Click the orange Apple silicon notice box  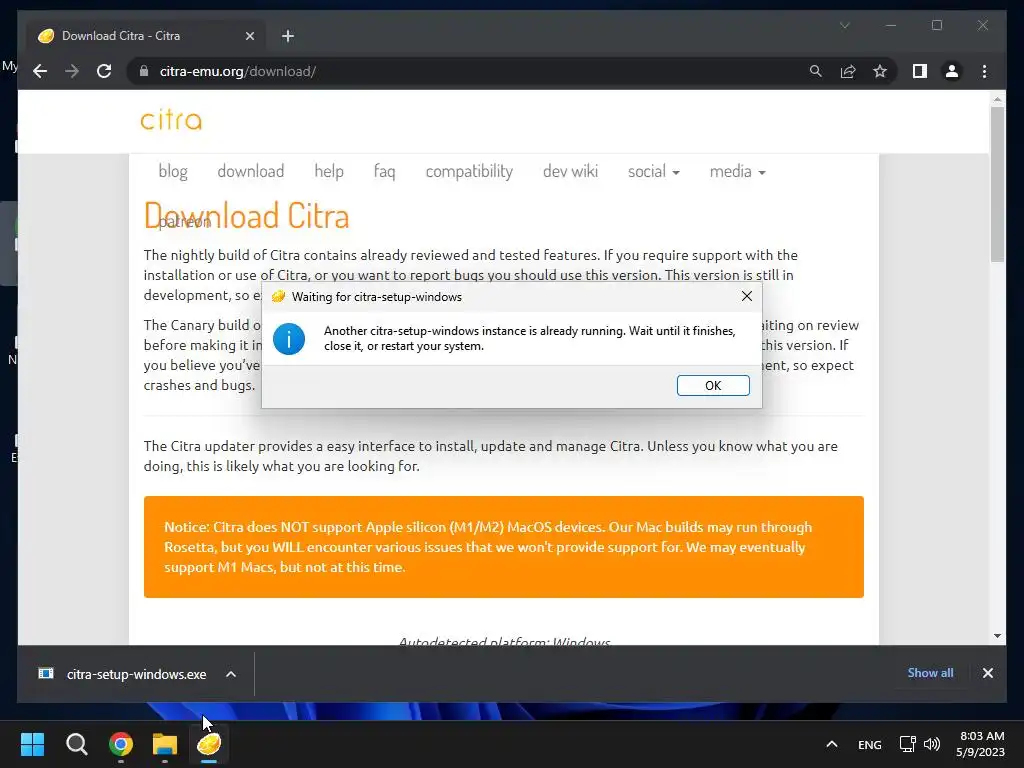coord(504,547)
